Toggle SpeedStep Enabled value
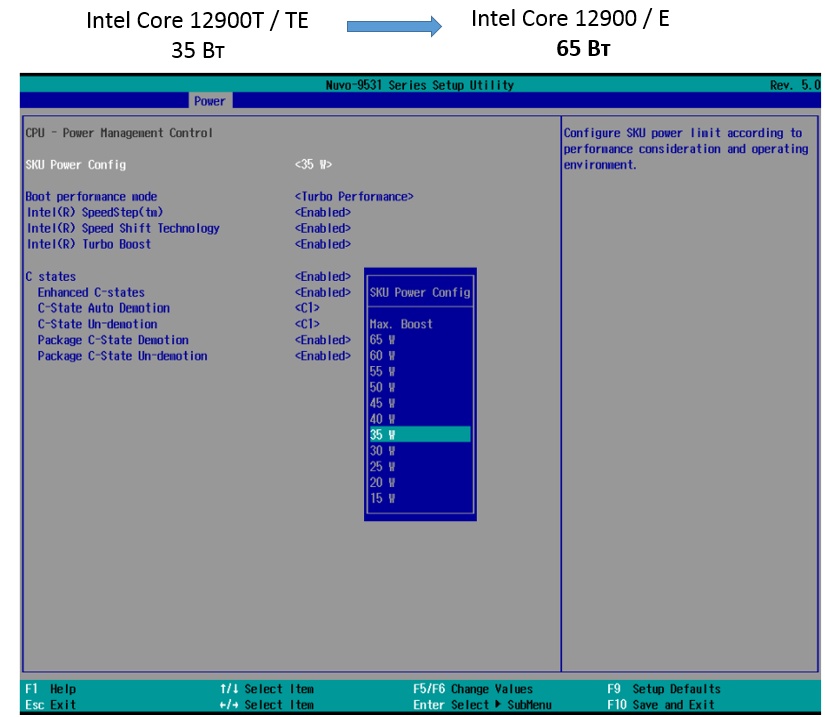 [x=323, y=213]
